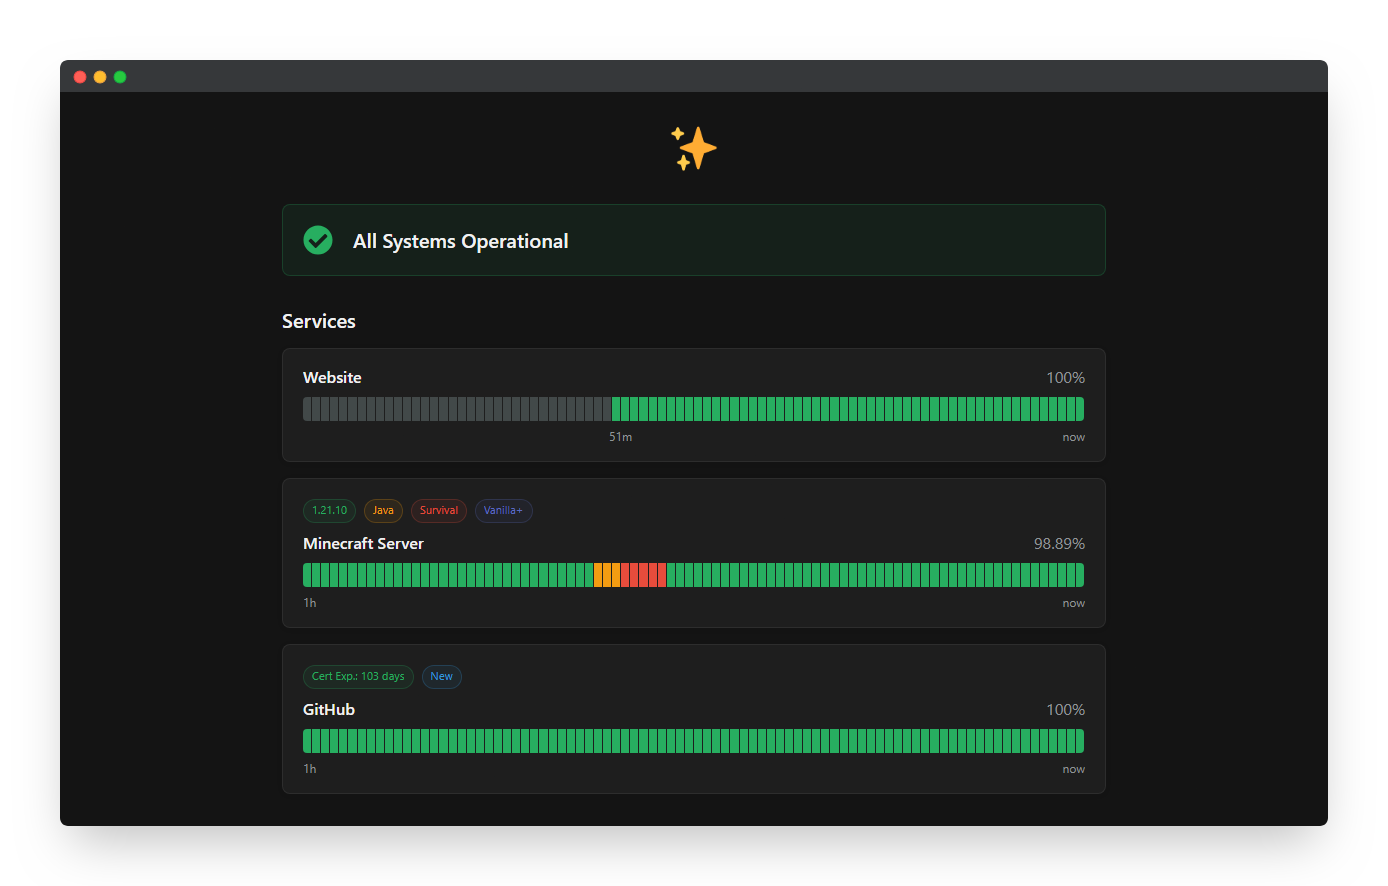Click the green maximize window button
The height and width of the screenshot is (886, 1388).
(x=120, y=77)
